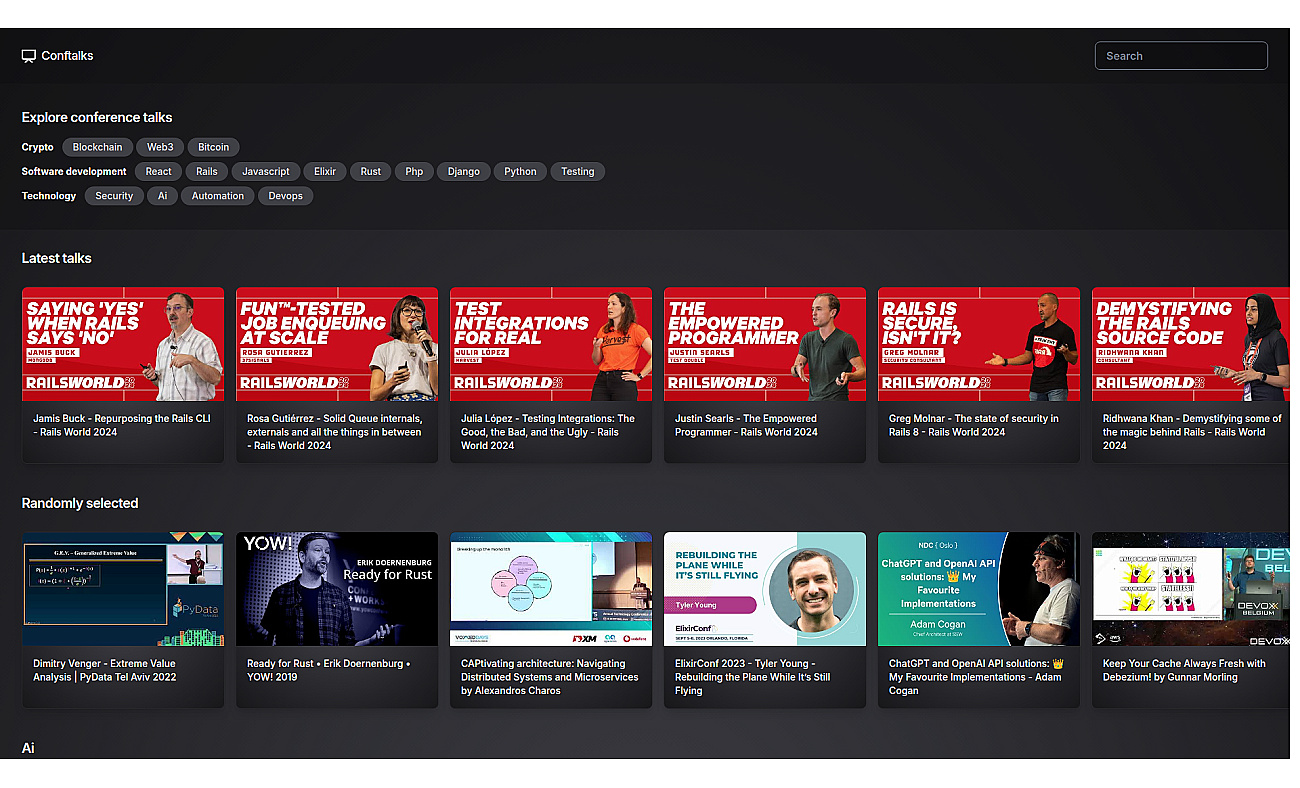Open the Testing tag
The height and width of the screenshot is (788, 1300).
(x=577, y=172)
